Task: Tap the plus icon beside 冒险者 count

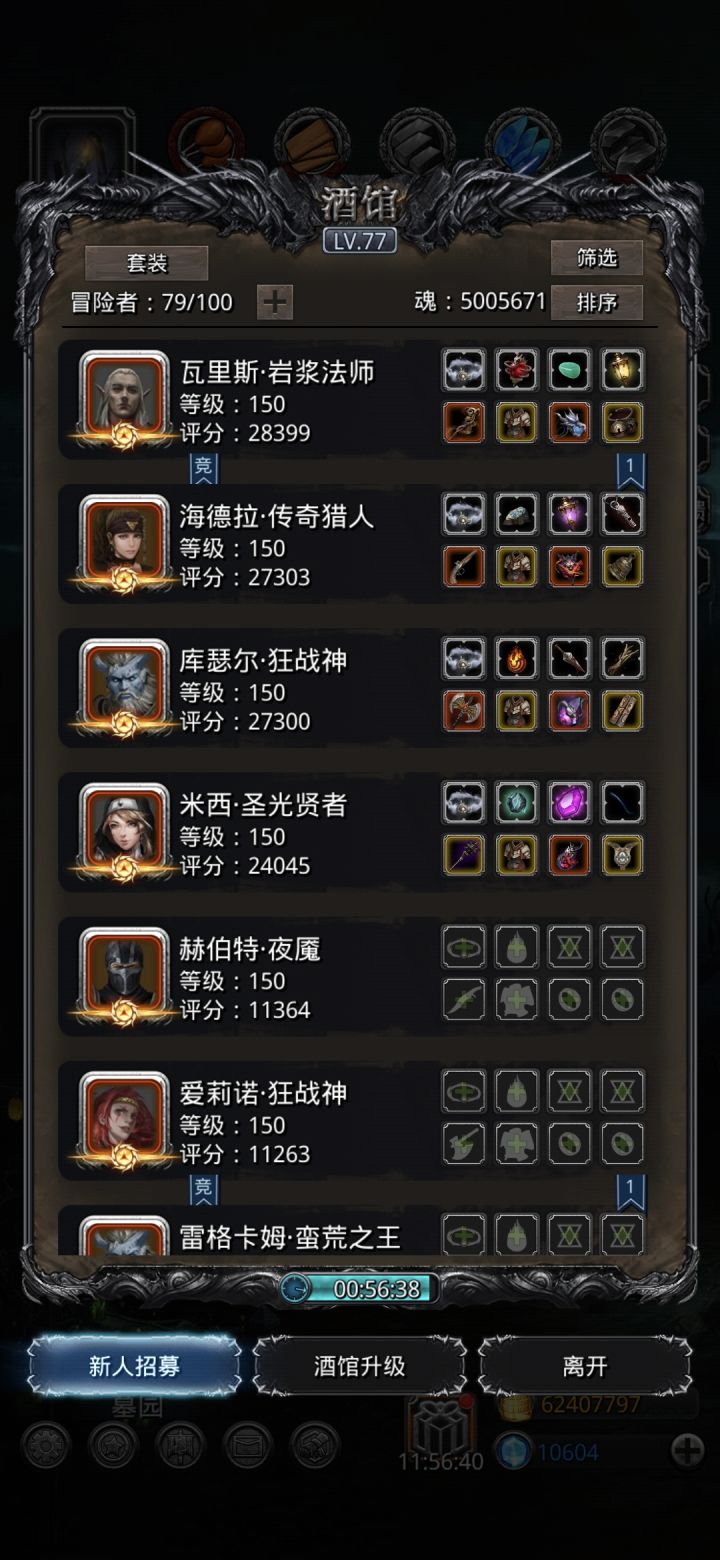Action: (x=275, y=302)
